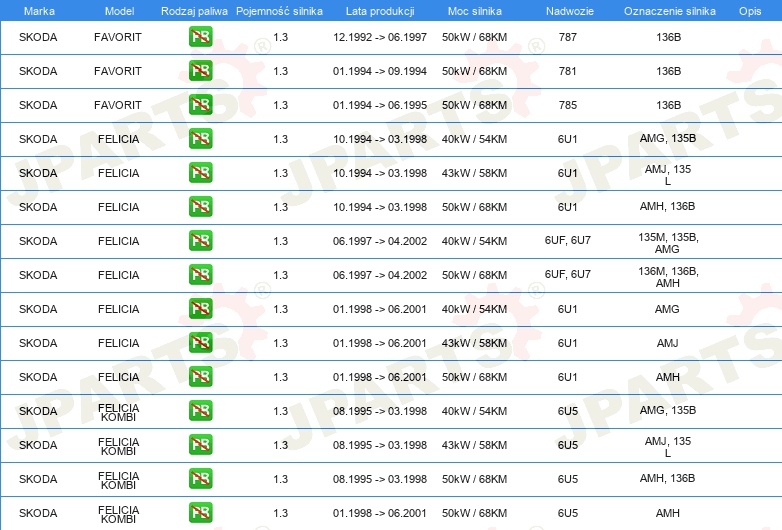782x530 pixels.
Task: Click 43kW / 58KM in the 10.1994 FELICIA row
Action: pyautogui.click(x=474, y=173)
